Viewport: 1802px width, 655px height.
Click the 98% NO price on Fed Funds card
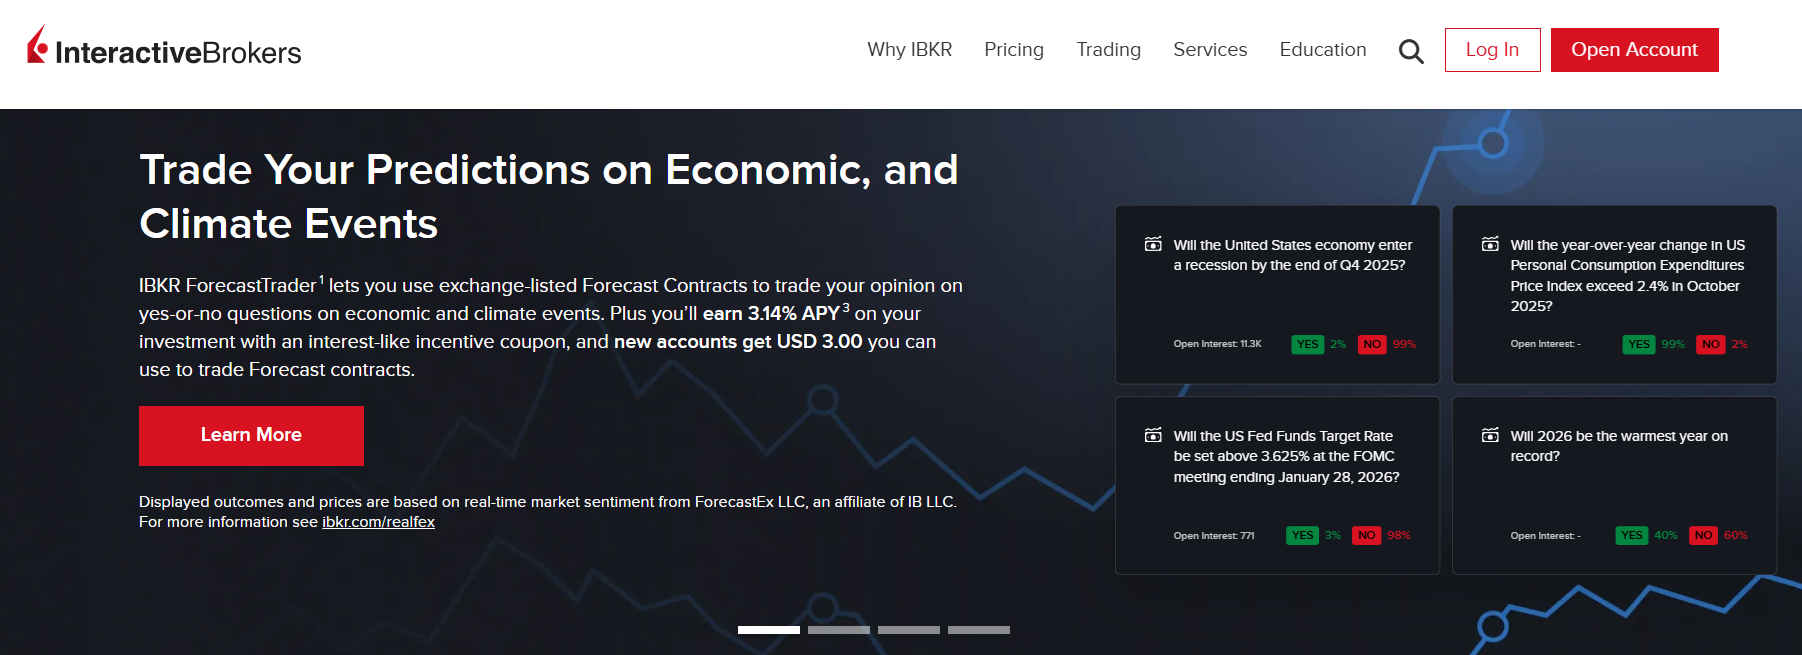click(x=1399, y=535)
